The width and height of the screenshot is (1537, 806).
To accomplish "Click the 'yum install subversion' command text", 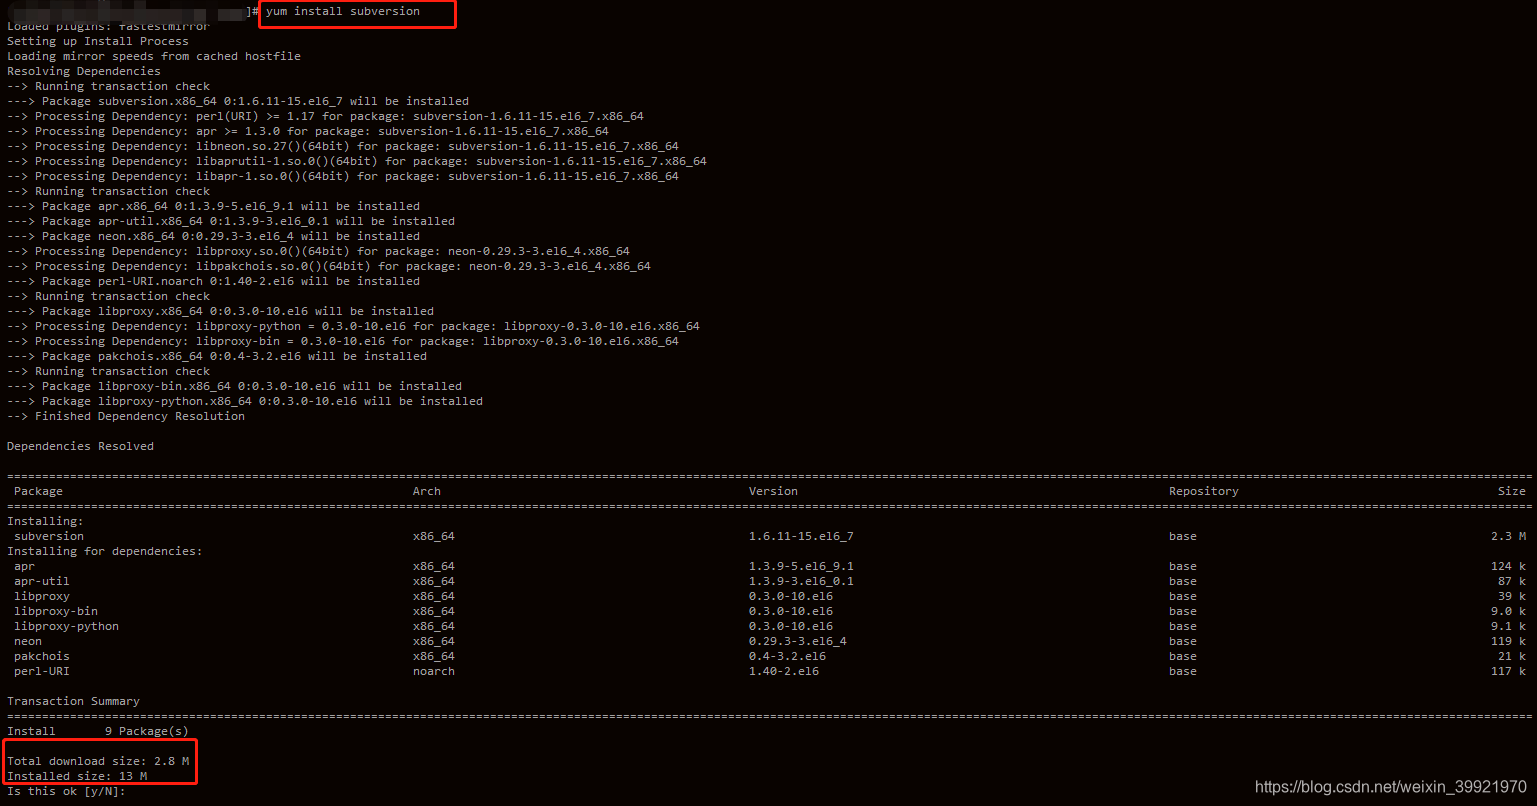I will pos(343,11).
